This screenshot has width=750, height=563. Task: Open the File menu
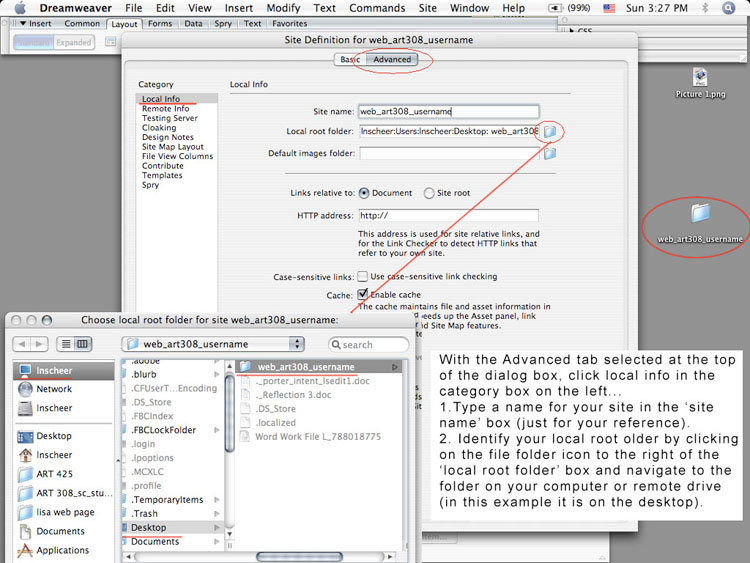(x=133, y=8)
